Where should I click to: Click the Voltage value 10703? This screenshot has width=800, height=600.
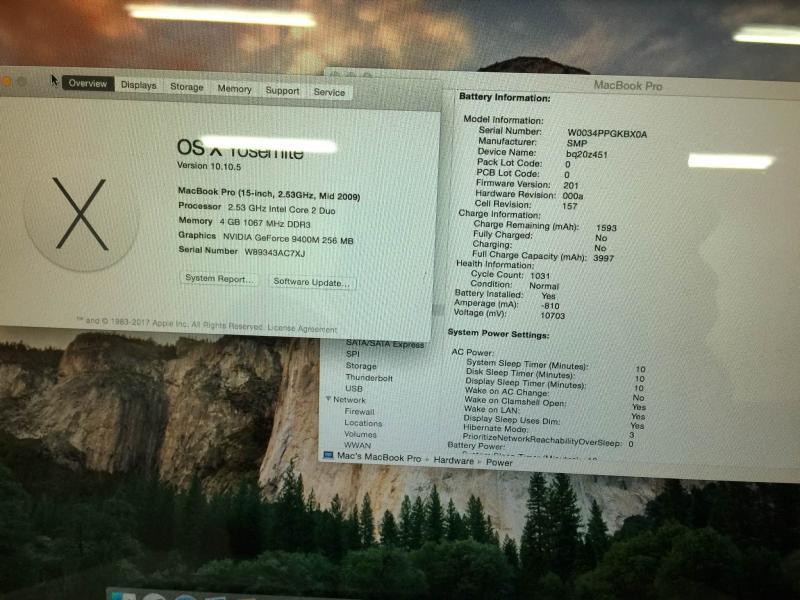553,315
